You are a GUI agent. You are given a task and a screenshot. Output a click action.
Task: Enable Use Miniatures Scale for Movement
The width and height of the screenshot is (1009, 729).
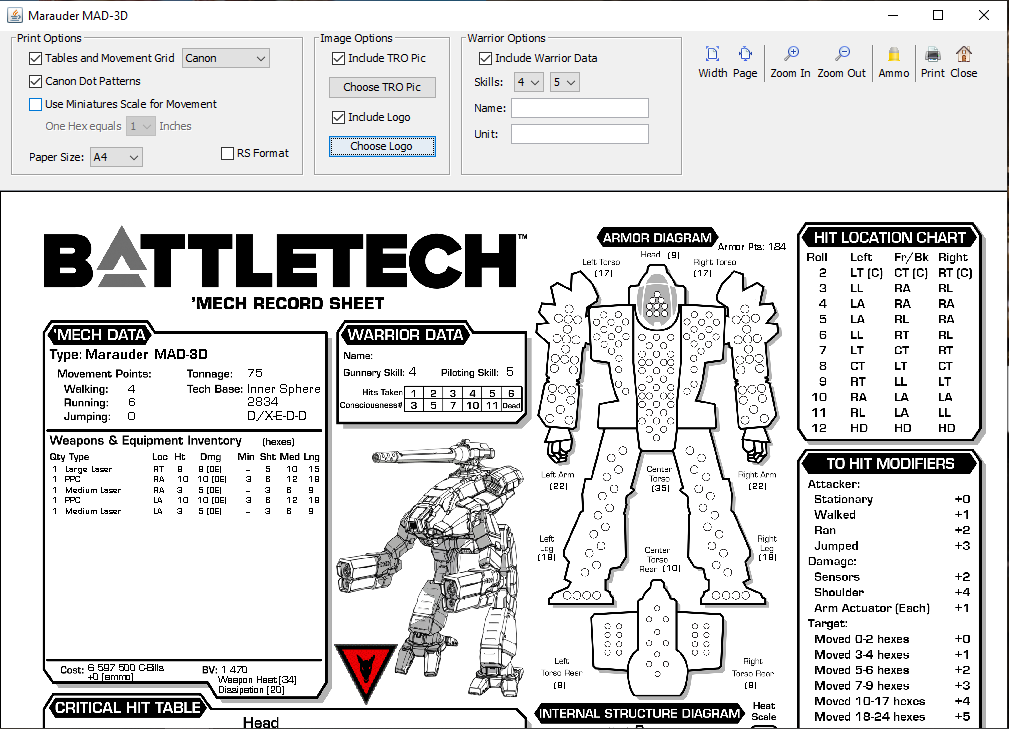(36, 105)
